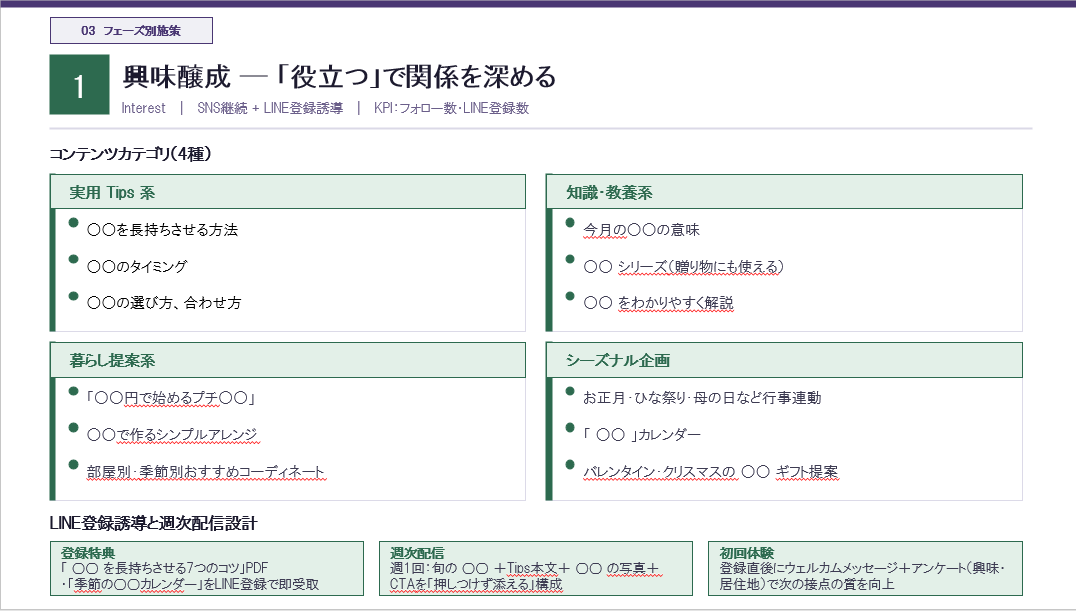The height and width of the screenshot is (611, 1076).
Task: Click the bullet beside 「○○のタイミング」
Action: 72,260
